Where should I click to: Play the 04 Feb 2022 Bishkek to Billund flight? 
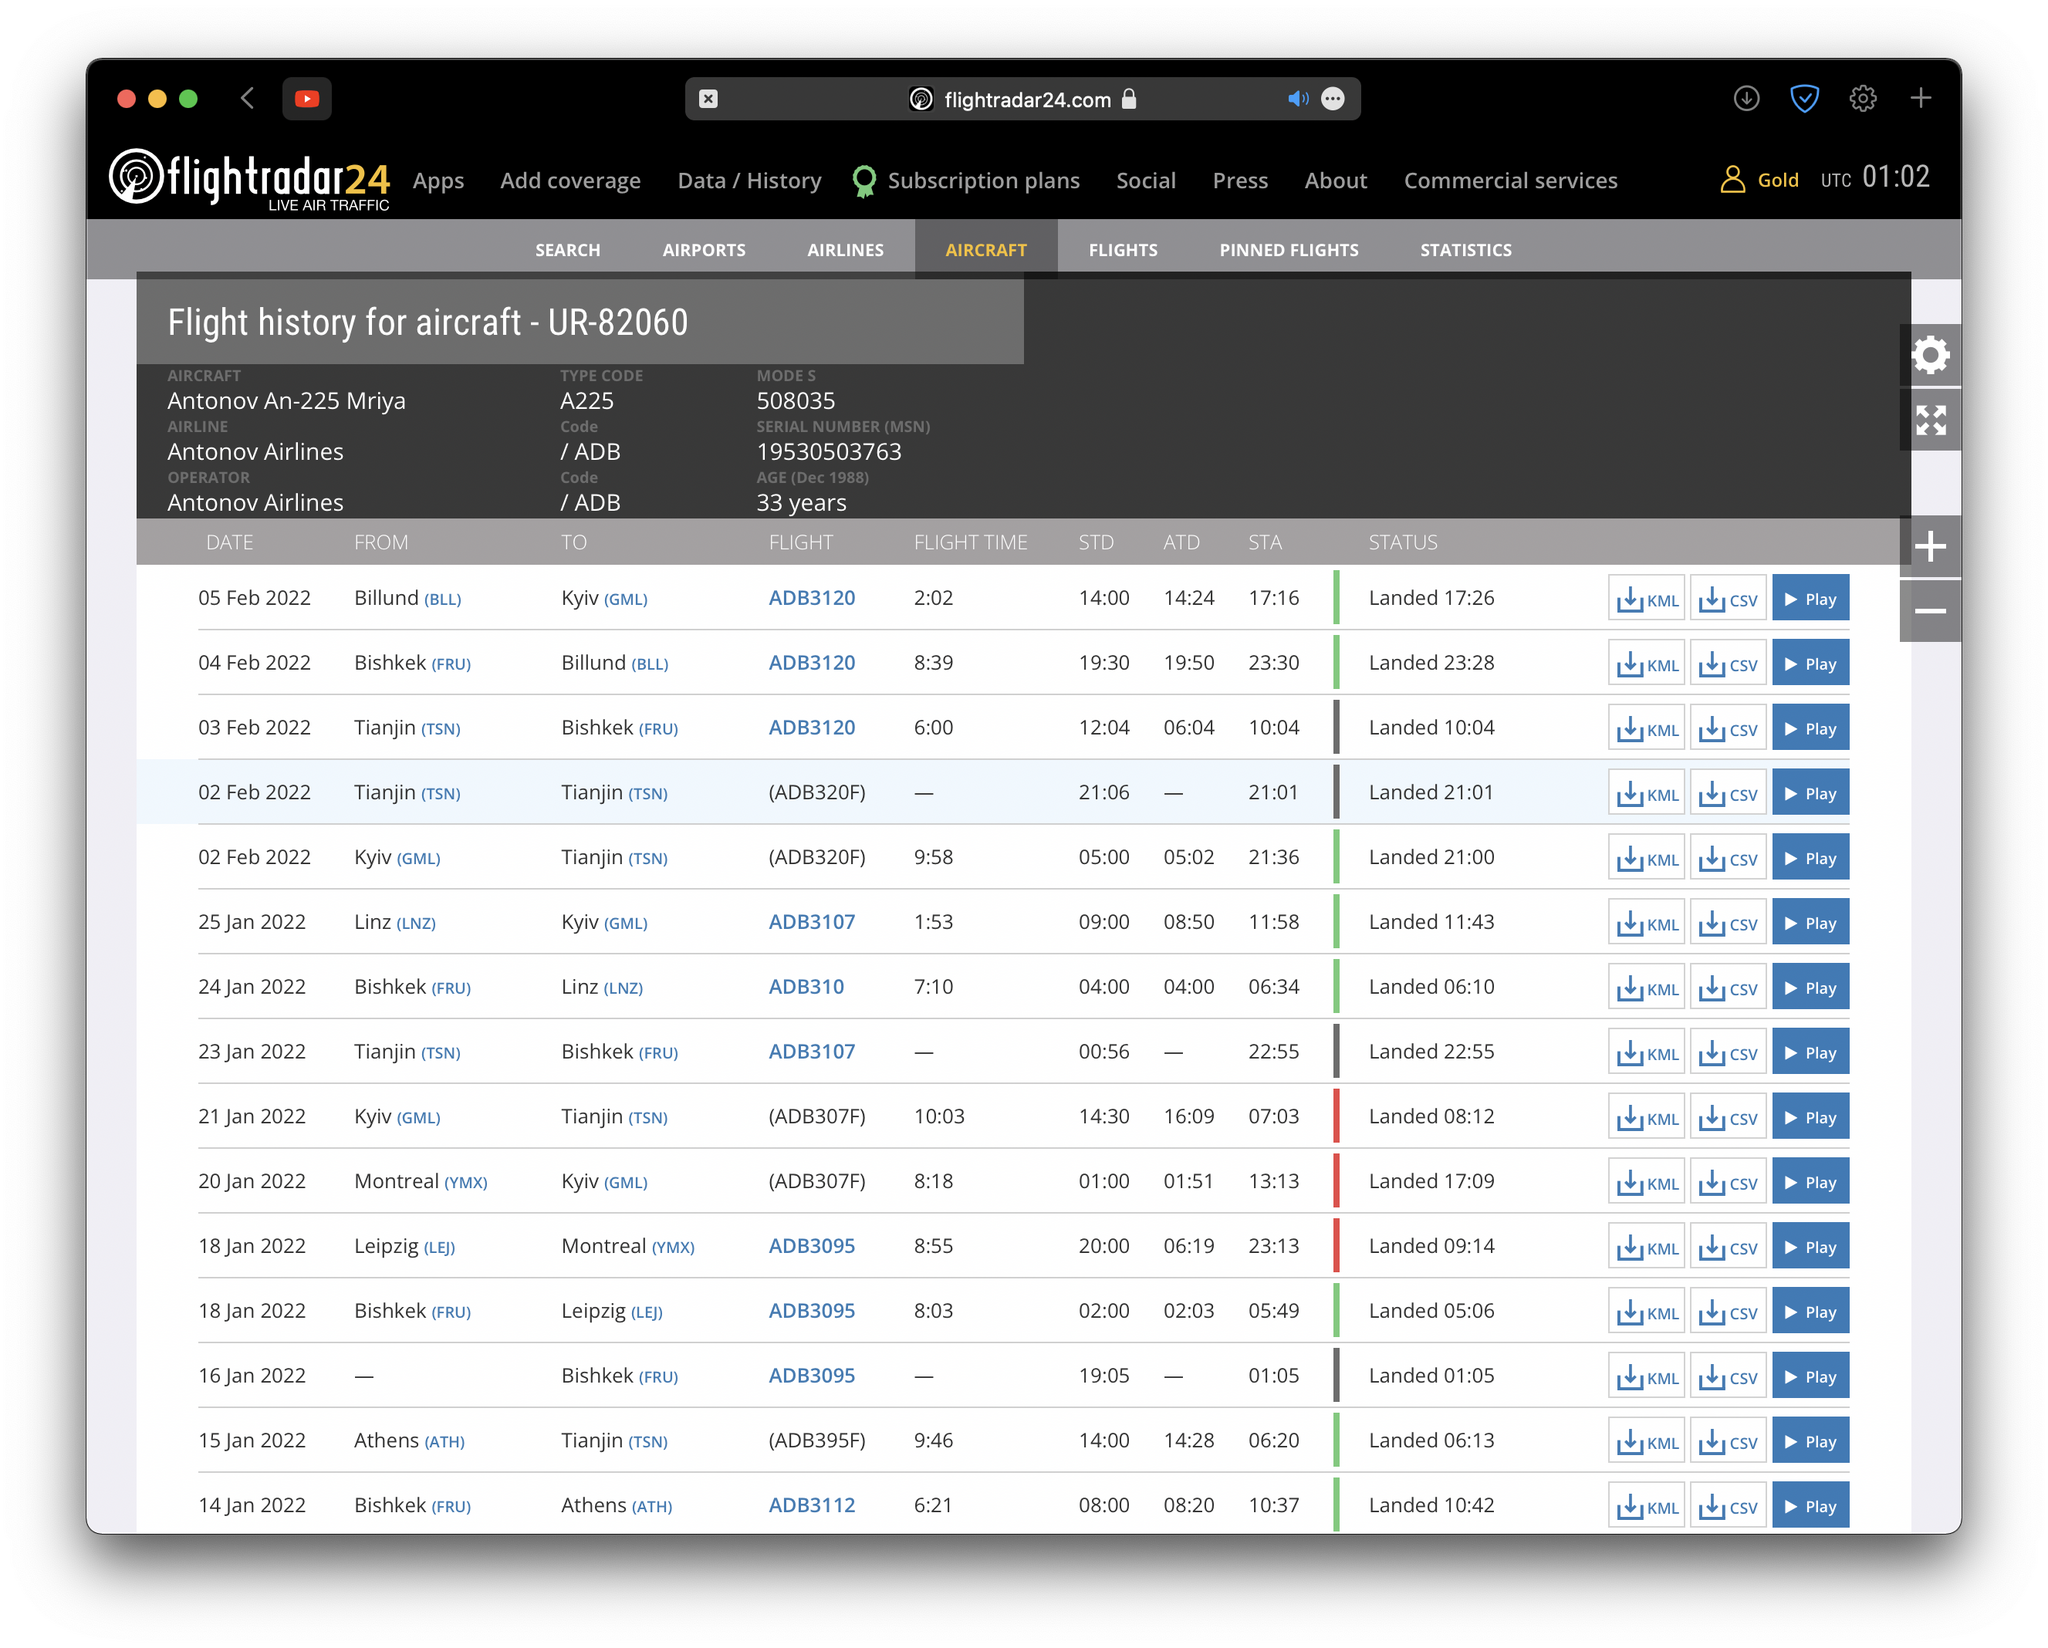pos(1810,664)
